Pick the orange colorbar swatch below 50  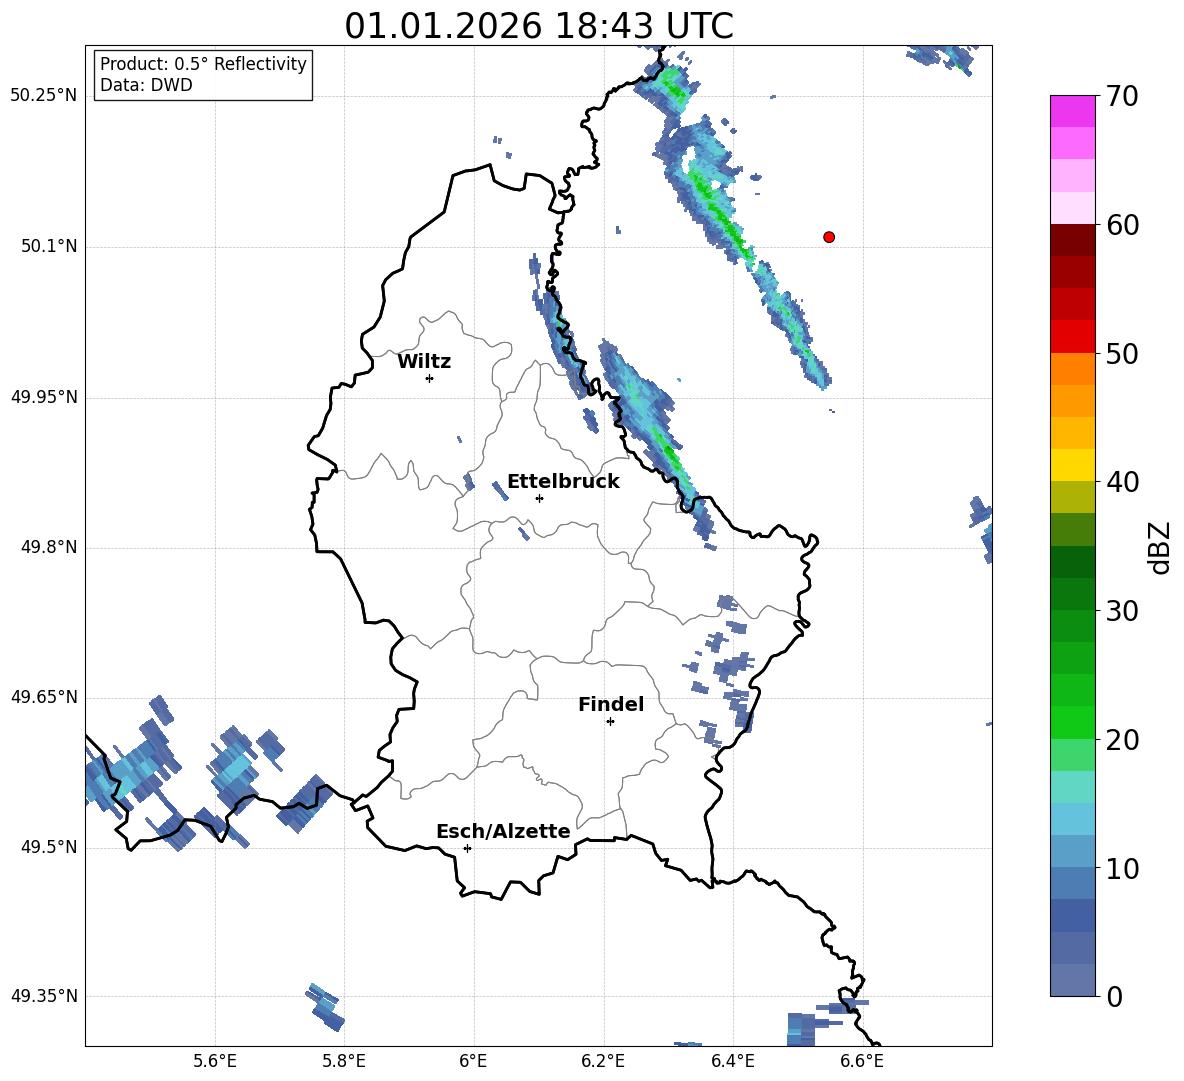point(1072,369)
